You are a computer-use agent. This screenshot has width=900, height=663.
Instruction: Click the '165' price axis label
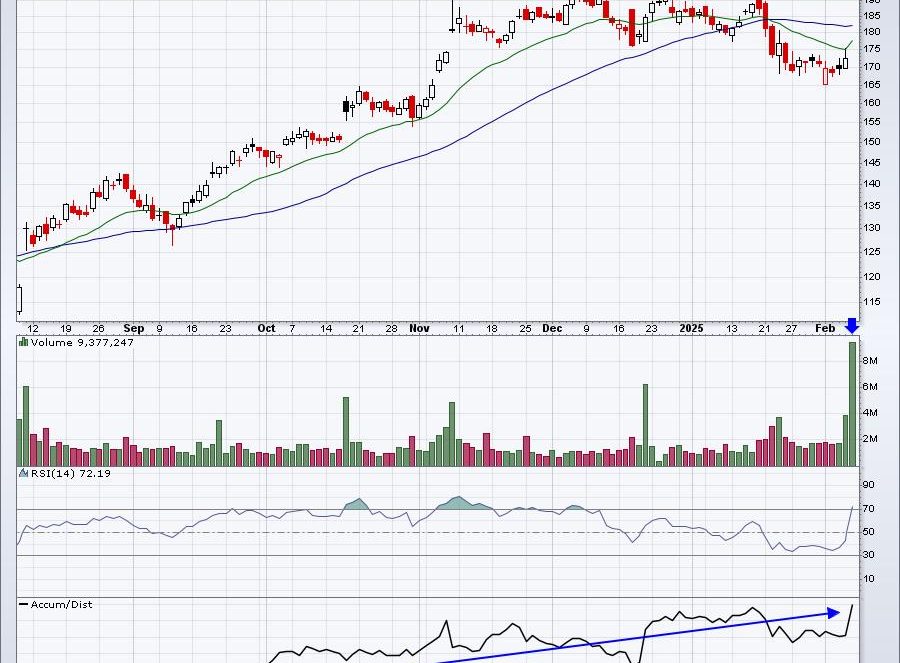872,84
